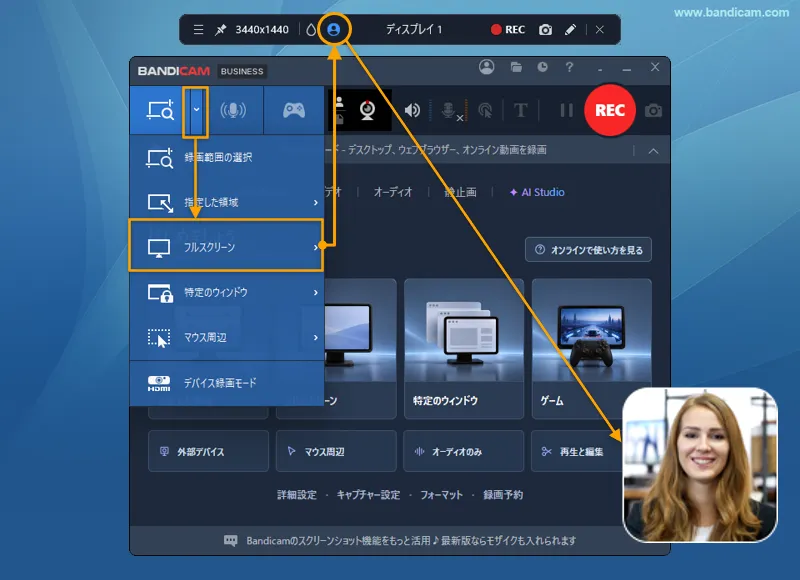This screenshot has height=580, width=800.
Task: Open the フォーマット link
Action: pos(441,494)
